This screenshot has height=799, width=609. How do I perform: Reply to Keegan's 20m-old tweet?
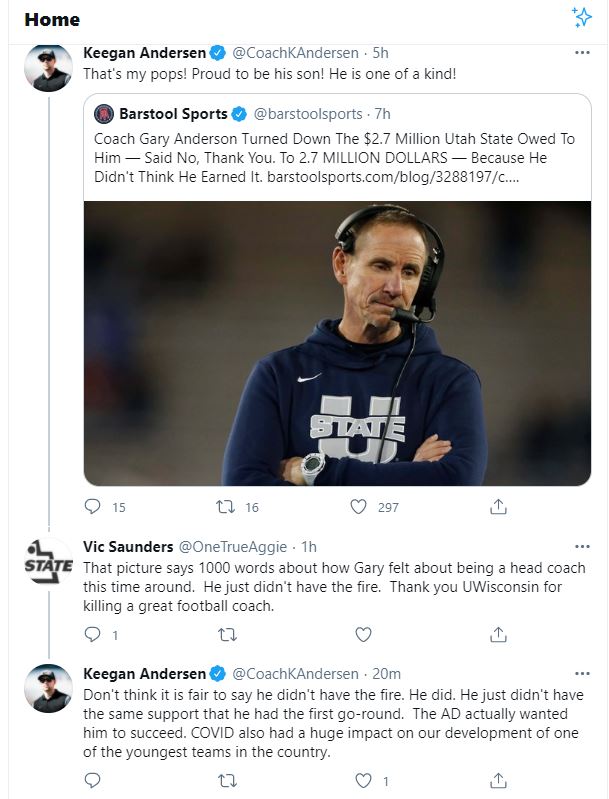pyautogui.click(x=92, y=781)
